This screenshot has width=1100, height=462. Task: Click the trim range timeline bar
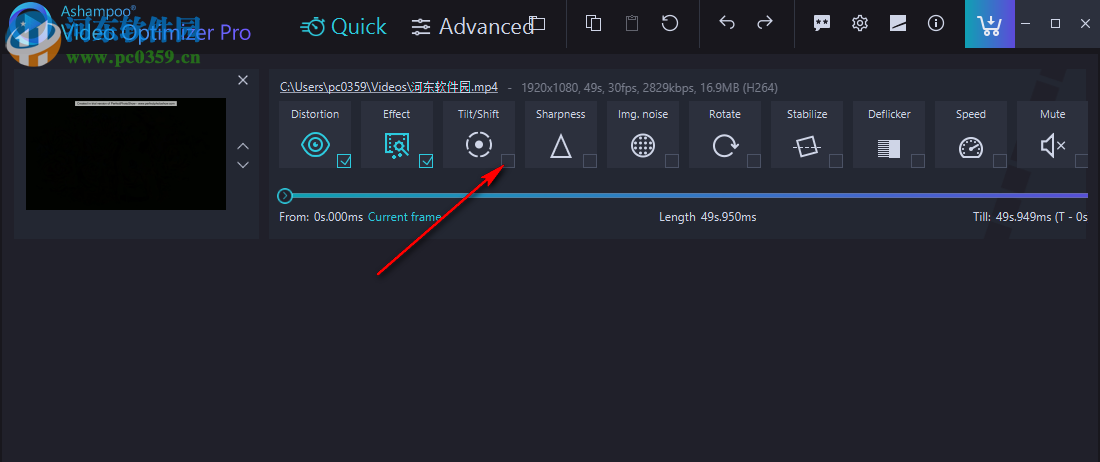[x=690, y=196]
